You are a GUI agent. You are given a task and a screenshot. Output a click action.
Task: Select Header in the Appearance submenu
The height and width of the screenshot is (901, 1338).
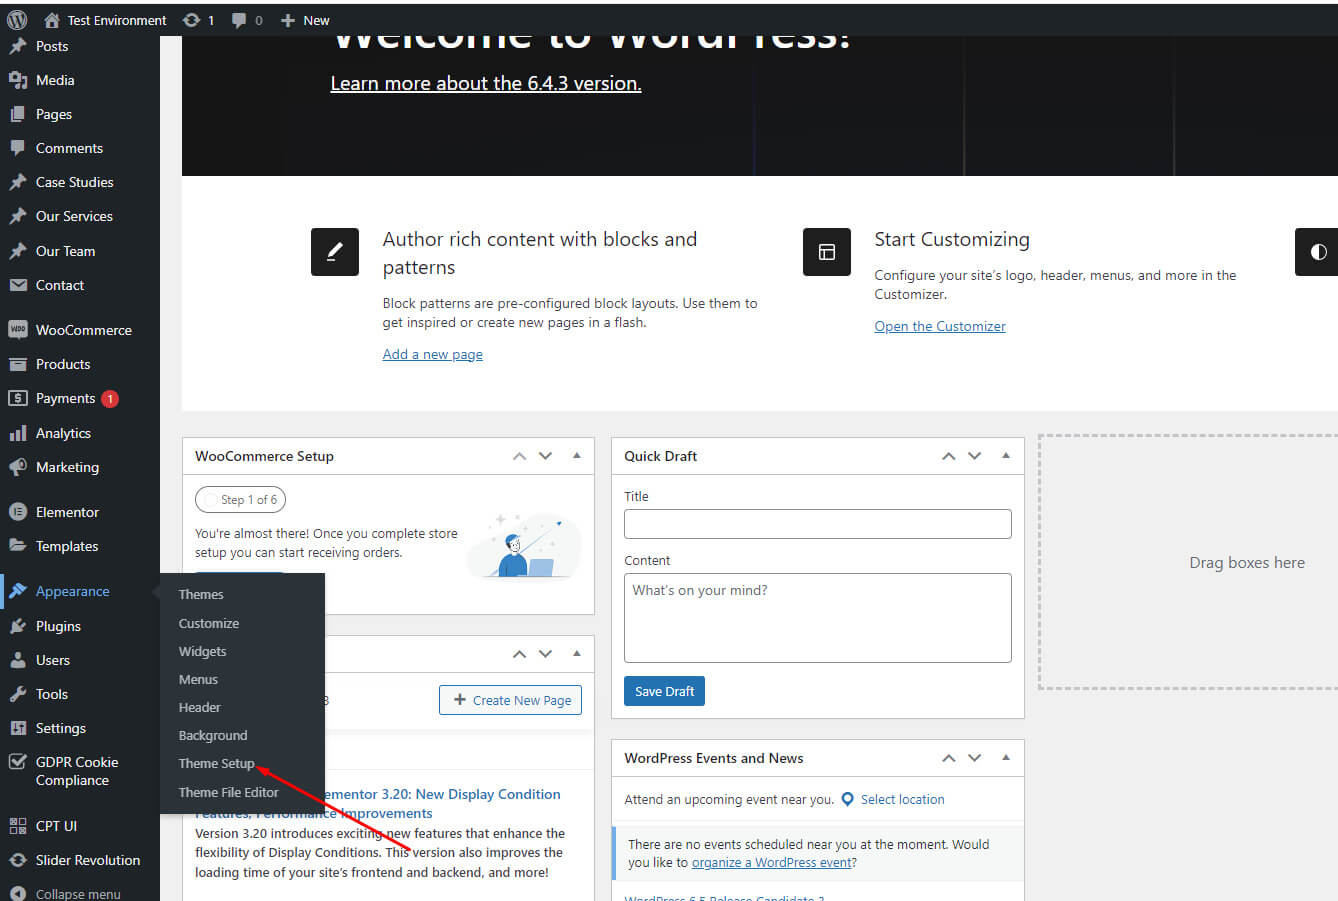(200, 707)
